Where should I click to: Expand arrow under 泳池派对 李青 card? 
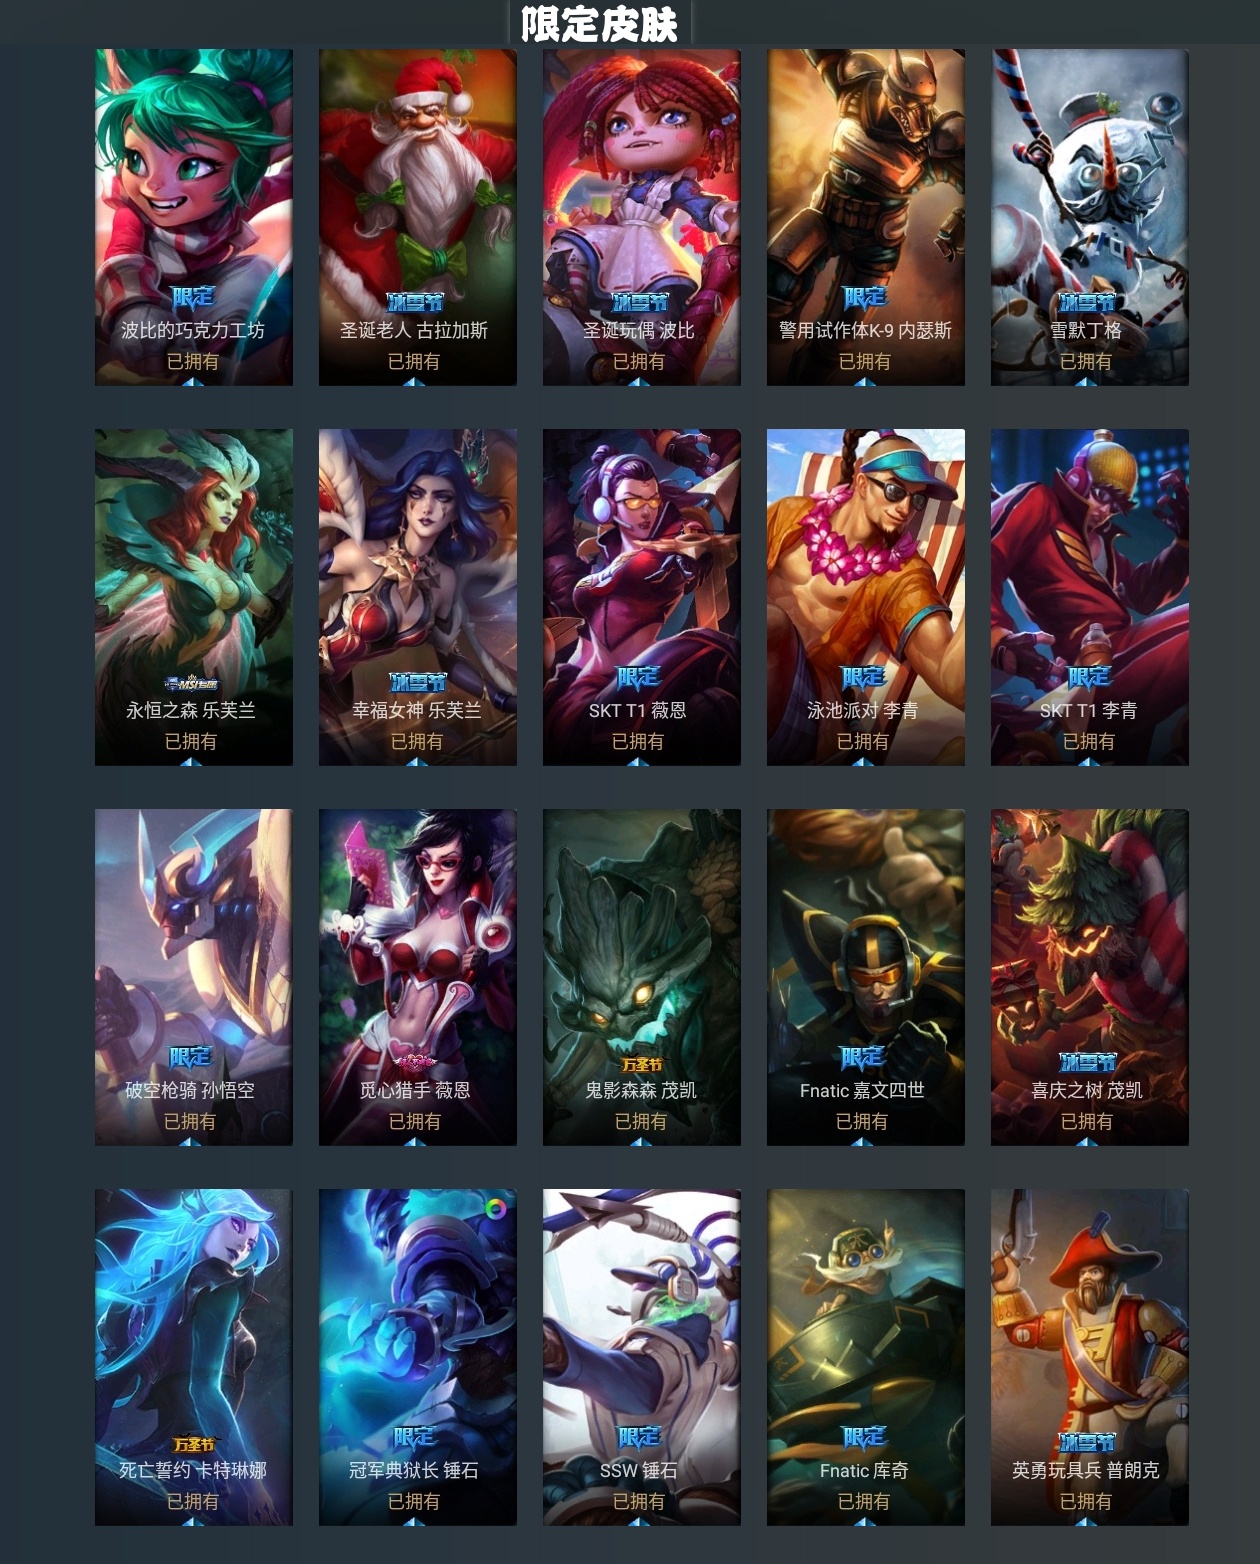click(863, 761)
